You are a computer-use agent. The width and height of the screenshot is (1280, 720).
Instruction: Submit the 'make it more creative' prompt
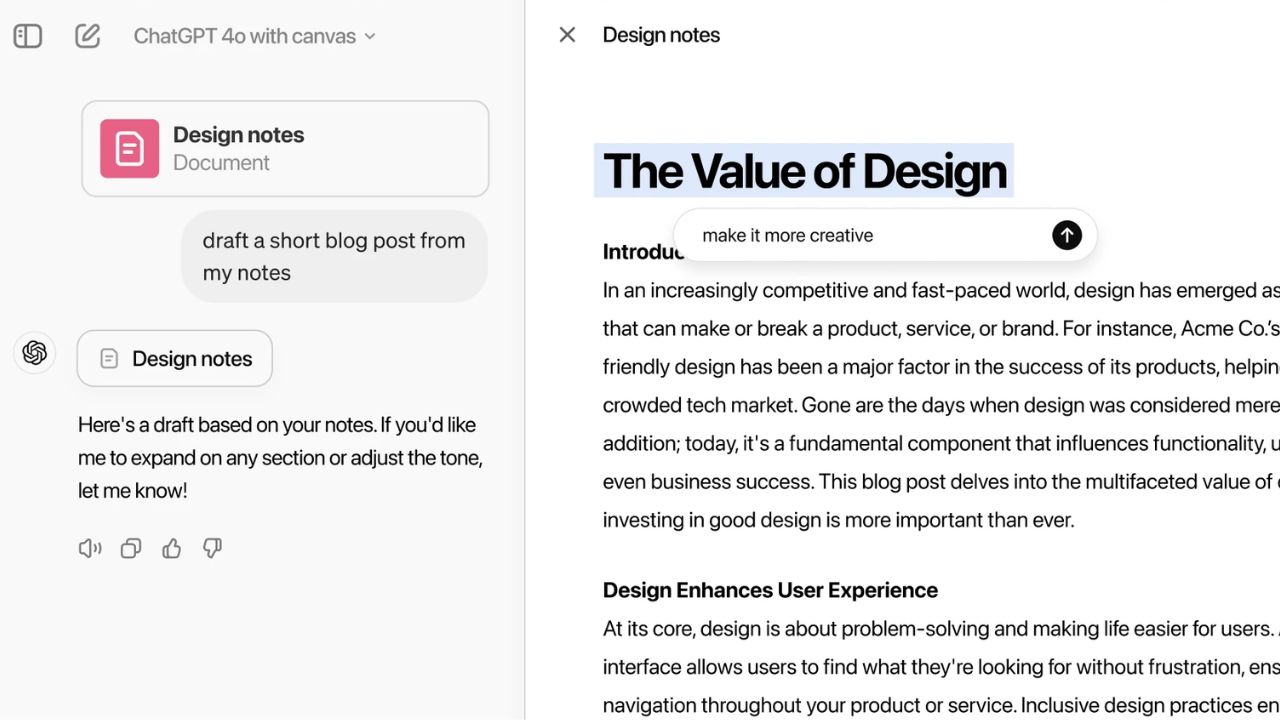coord(1067,235)
